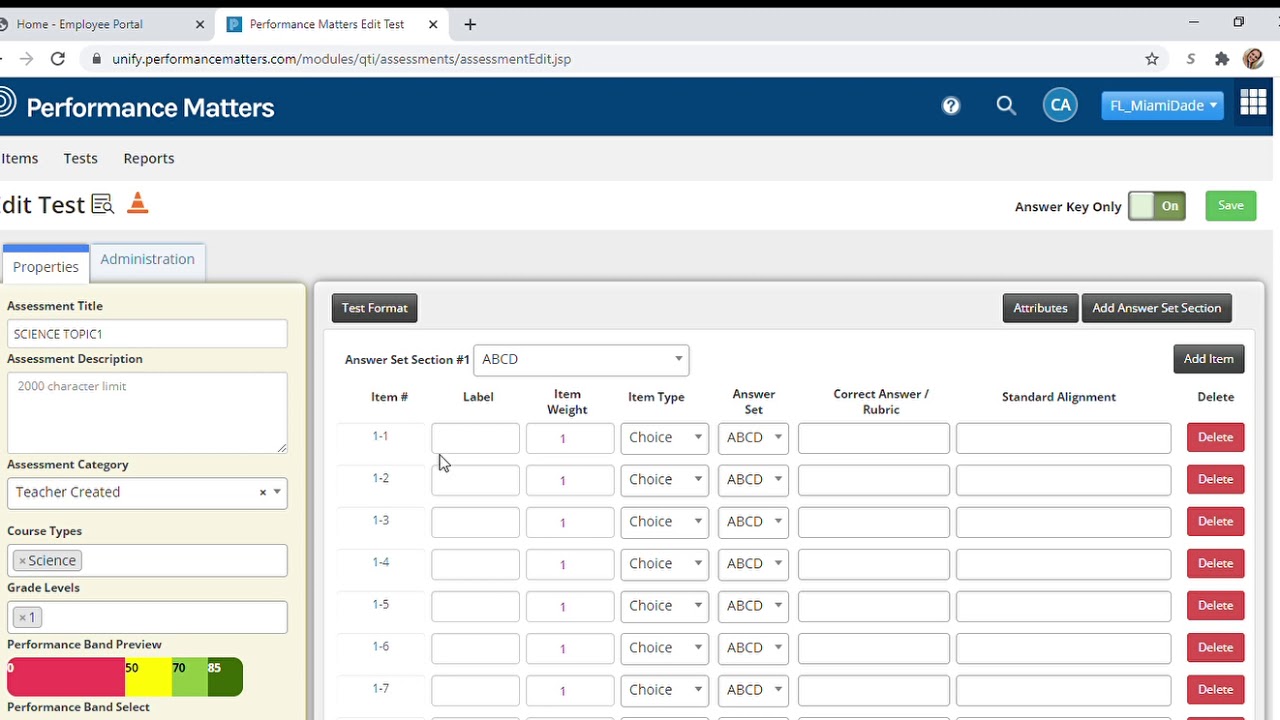Click the Assessment Title field
The width and height of the screenshot is (1280, 720).
click(147, 334)
